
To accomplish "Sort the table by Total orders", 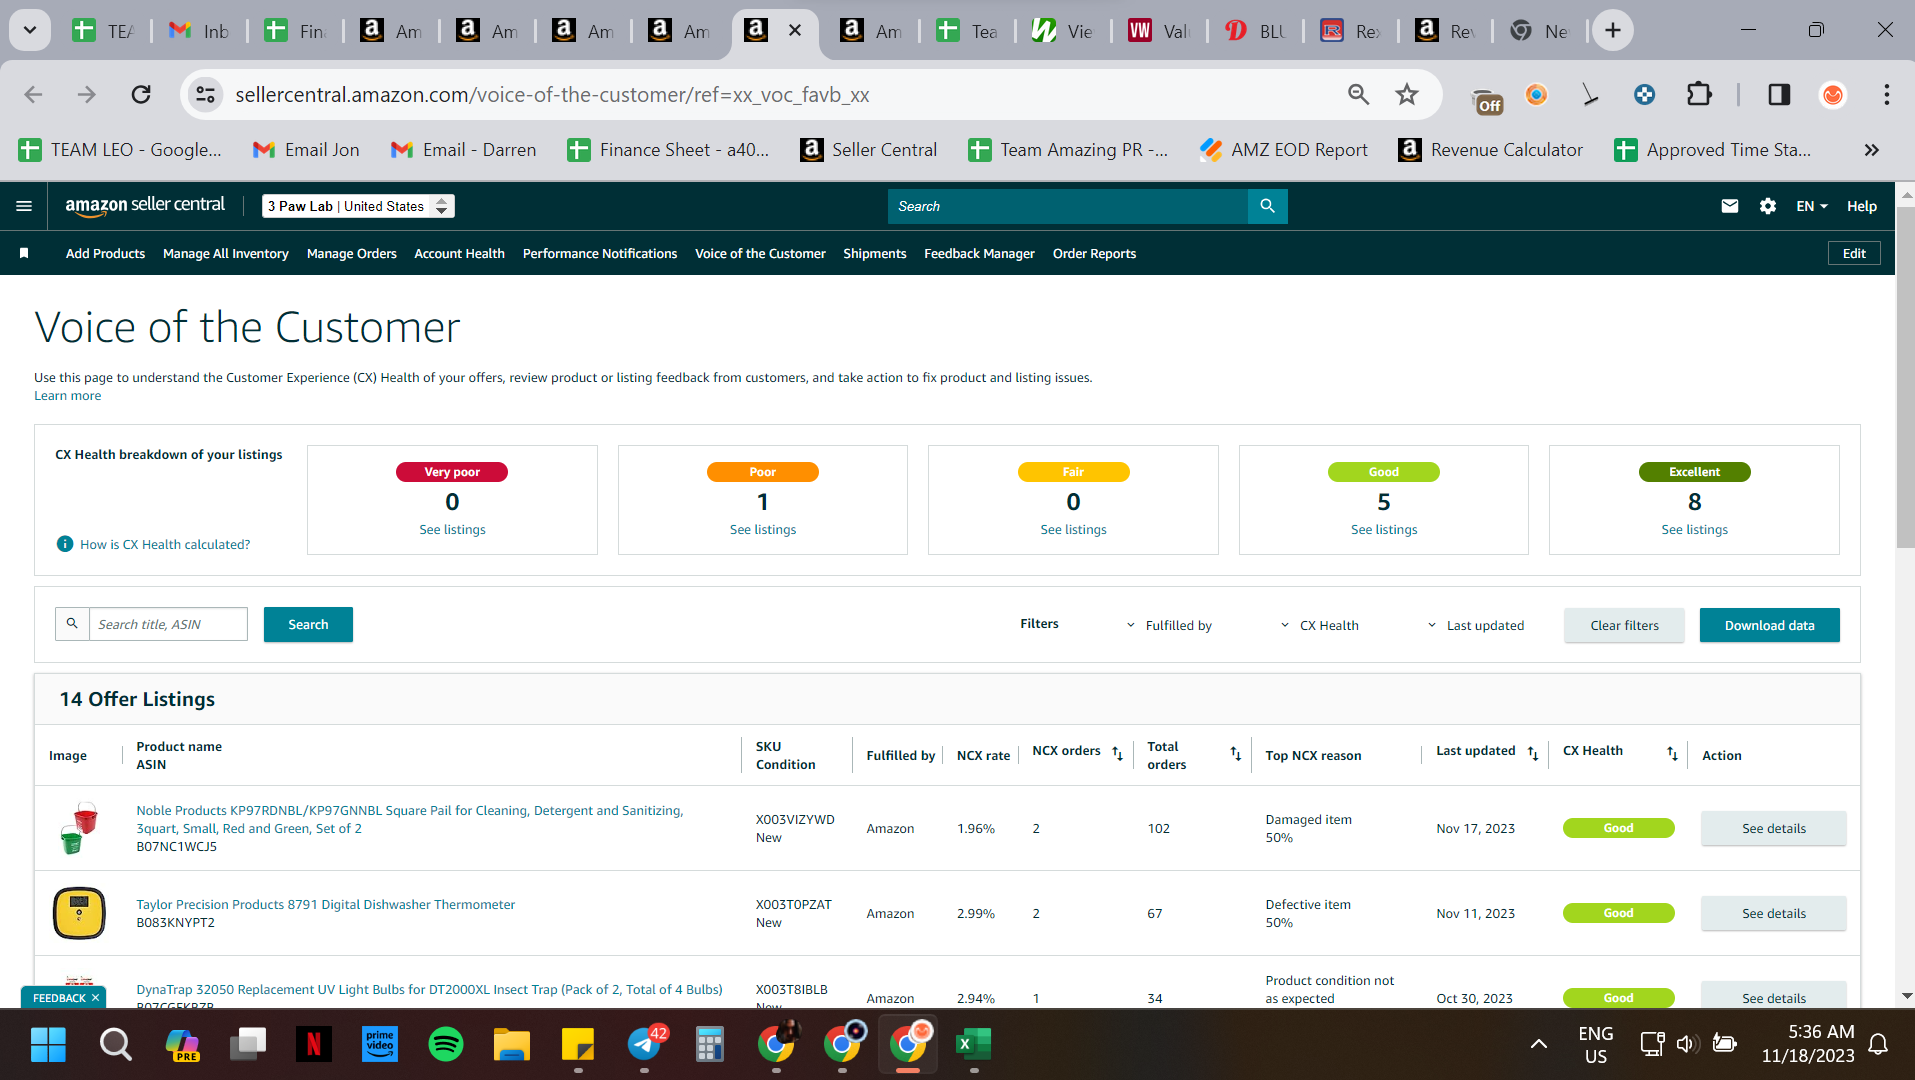I will 1235,754.
